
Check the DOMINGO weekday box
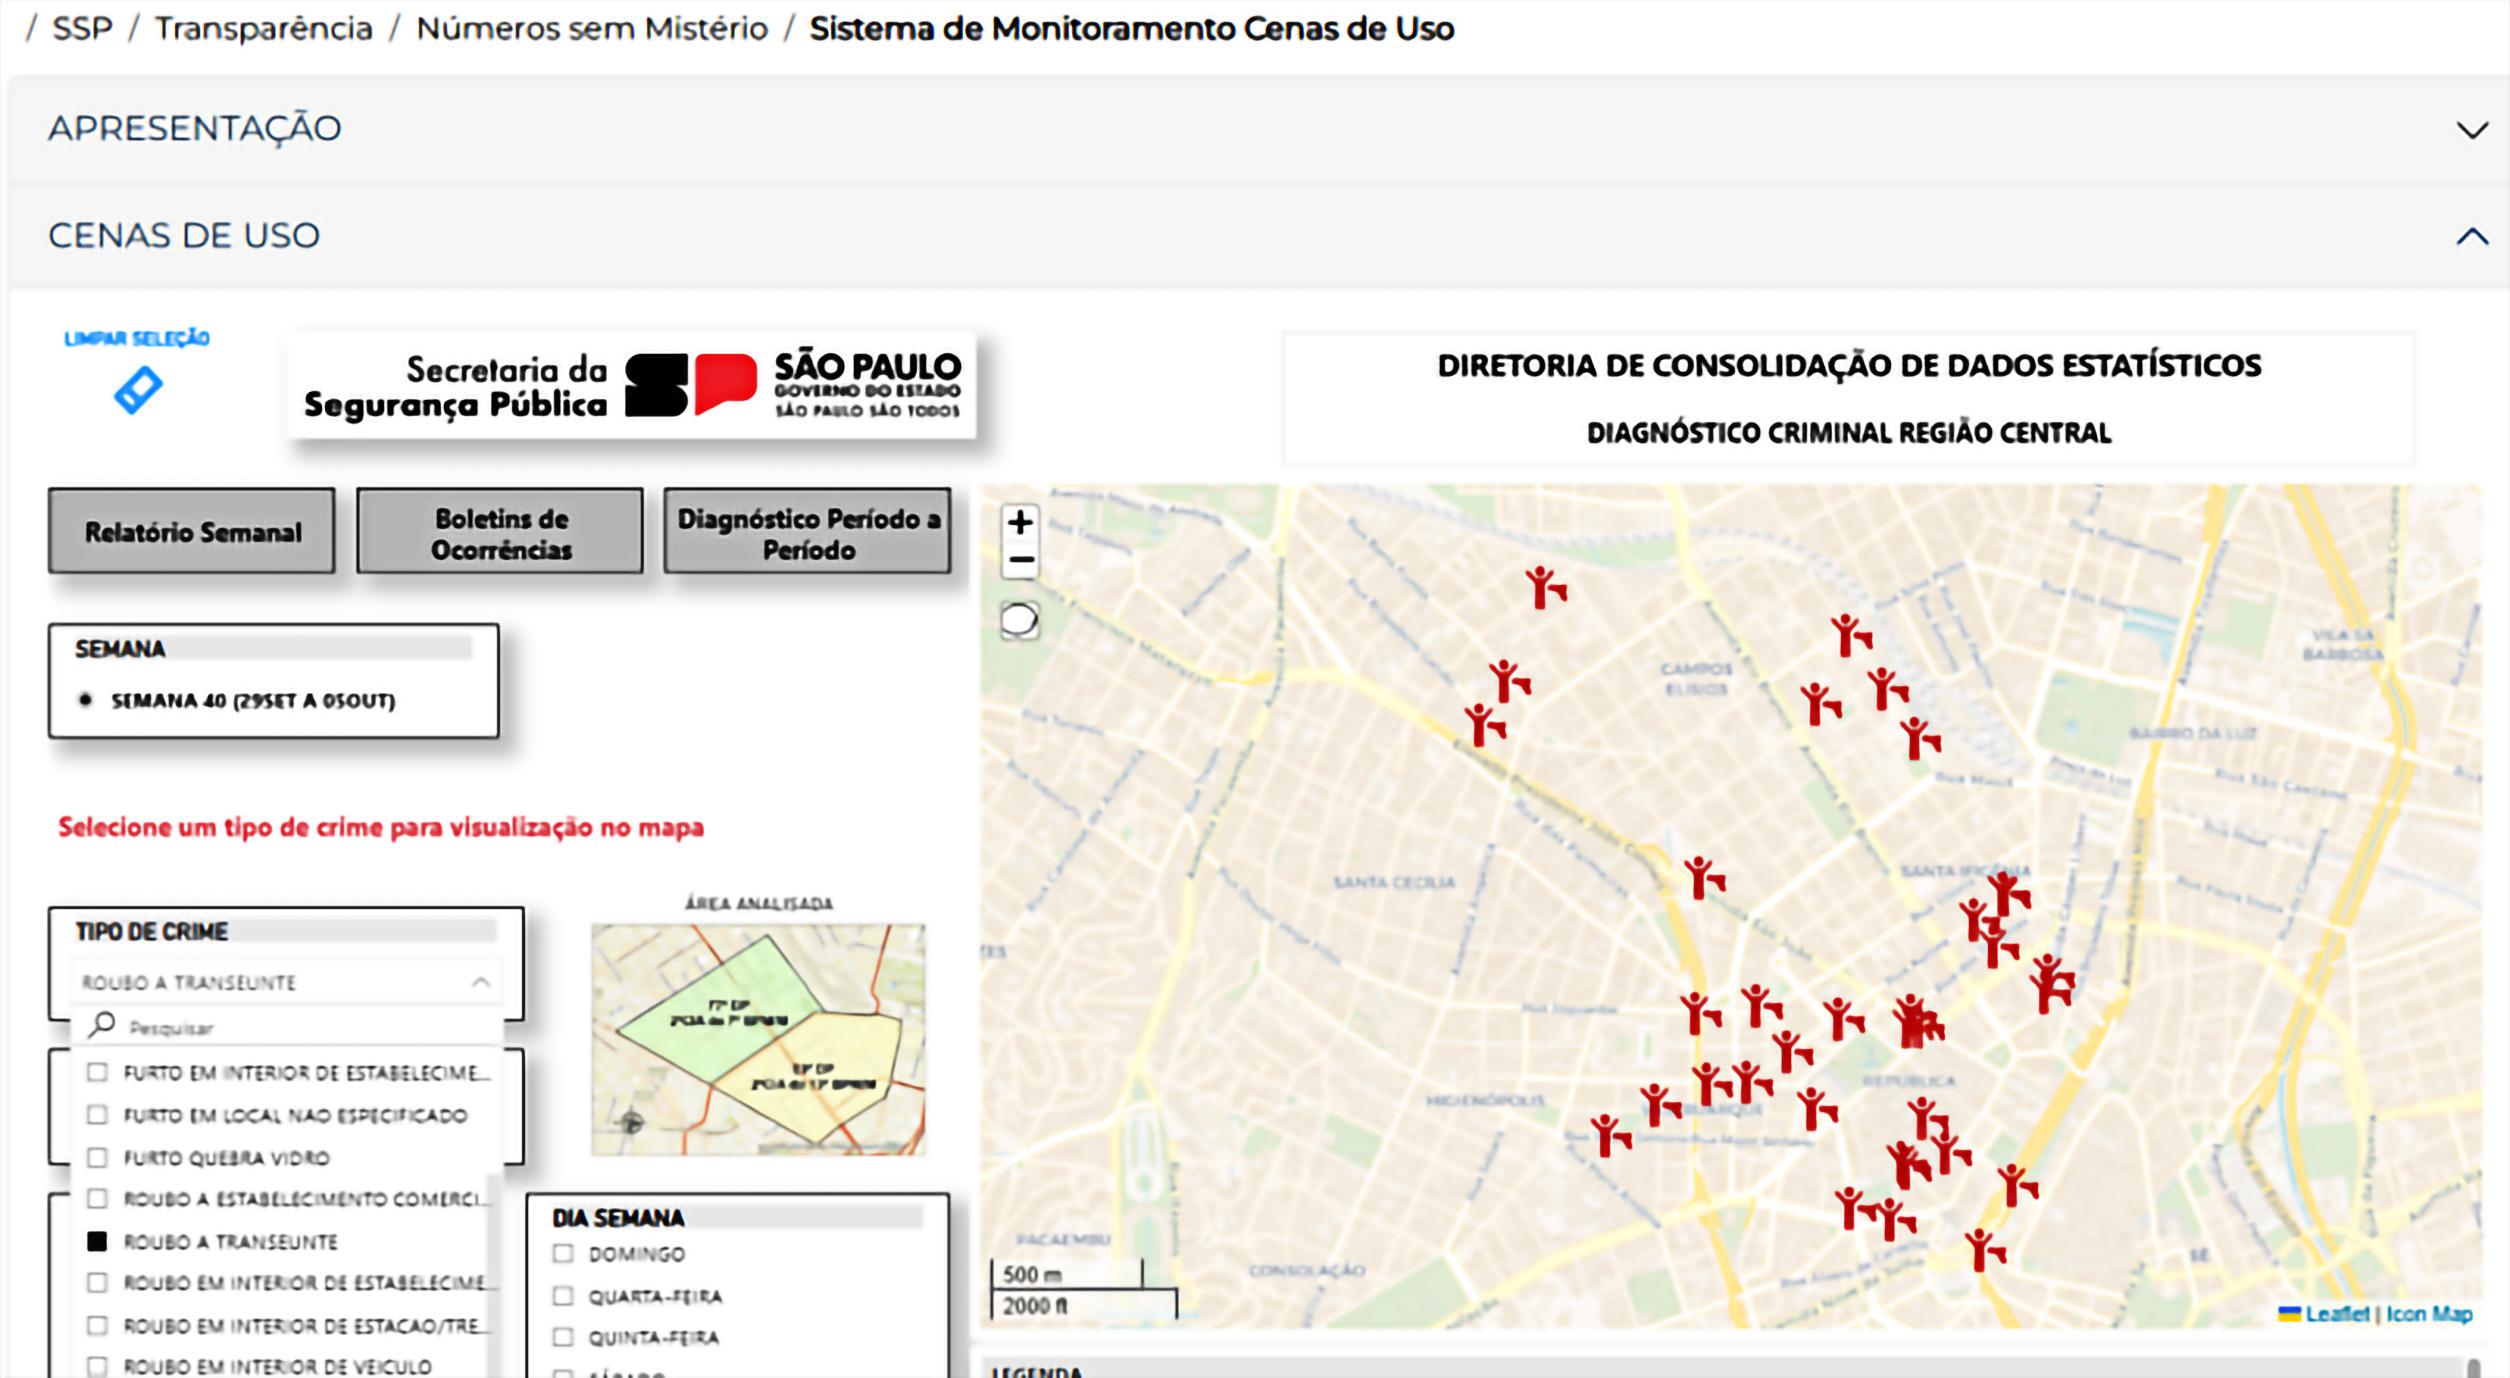click(x=563, y=1253)
